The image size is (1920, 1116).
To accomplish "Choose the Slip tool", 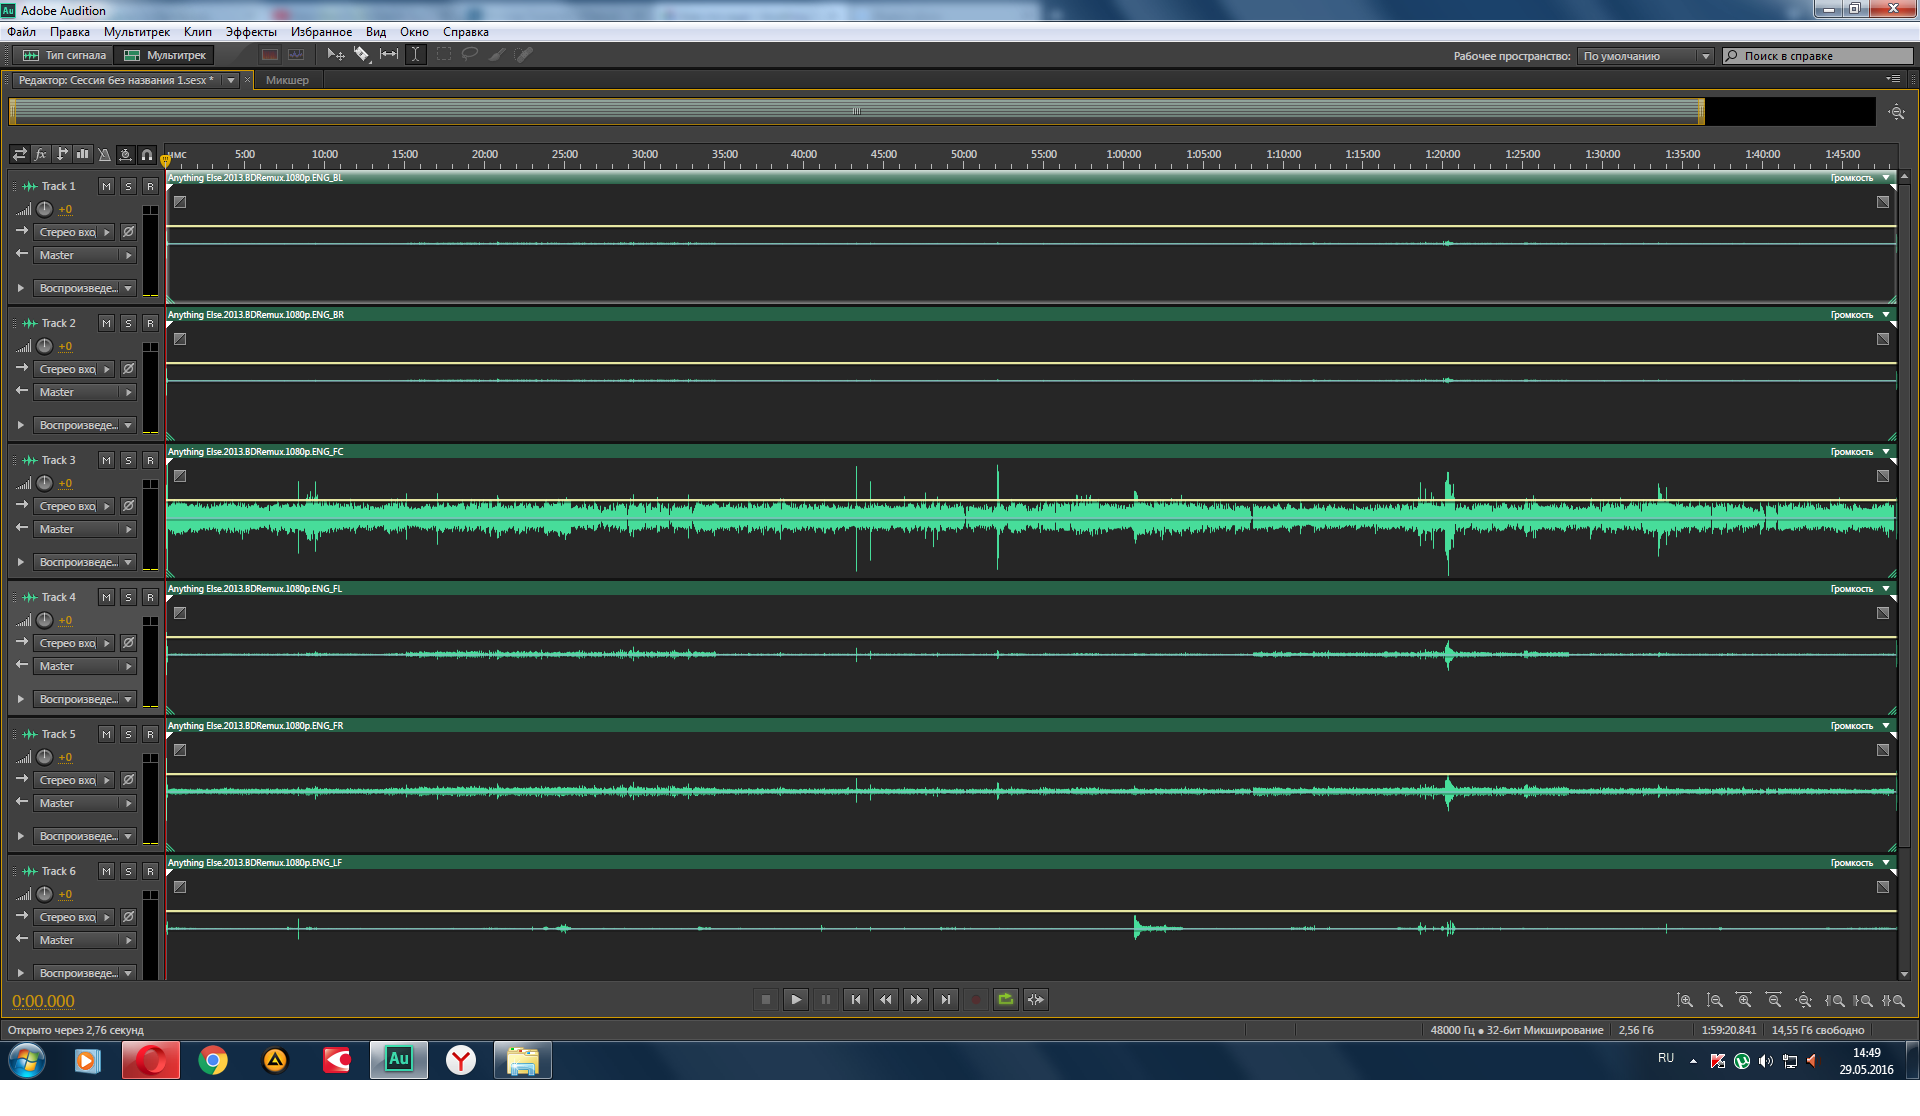I will coord(389,55).
